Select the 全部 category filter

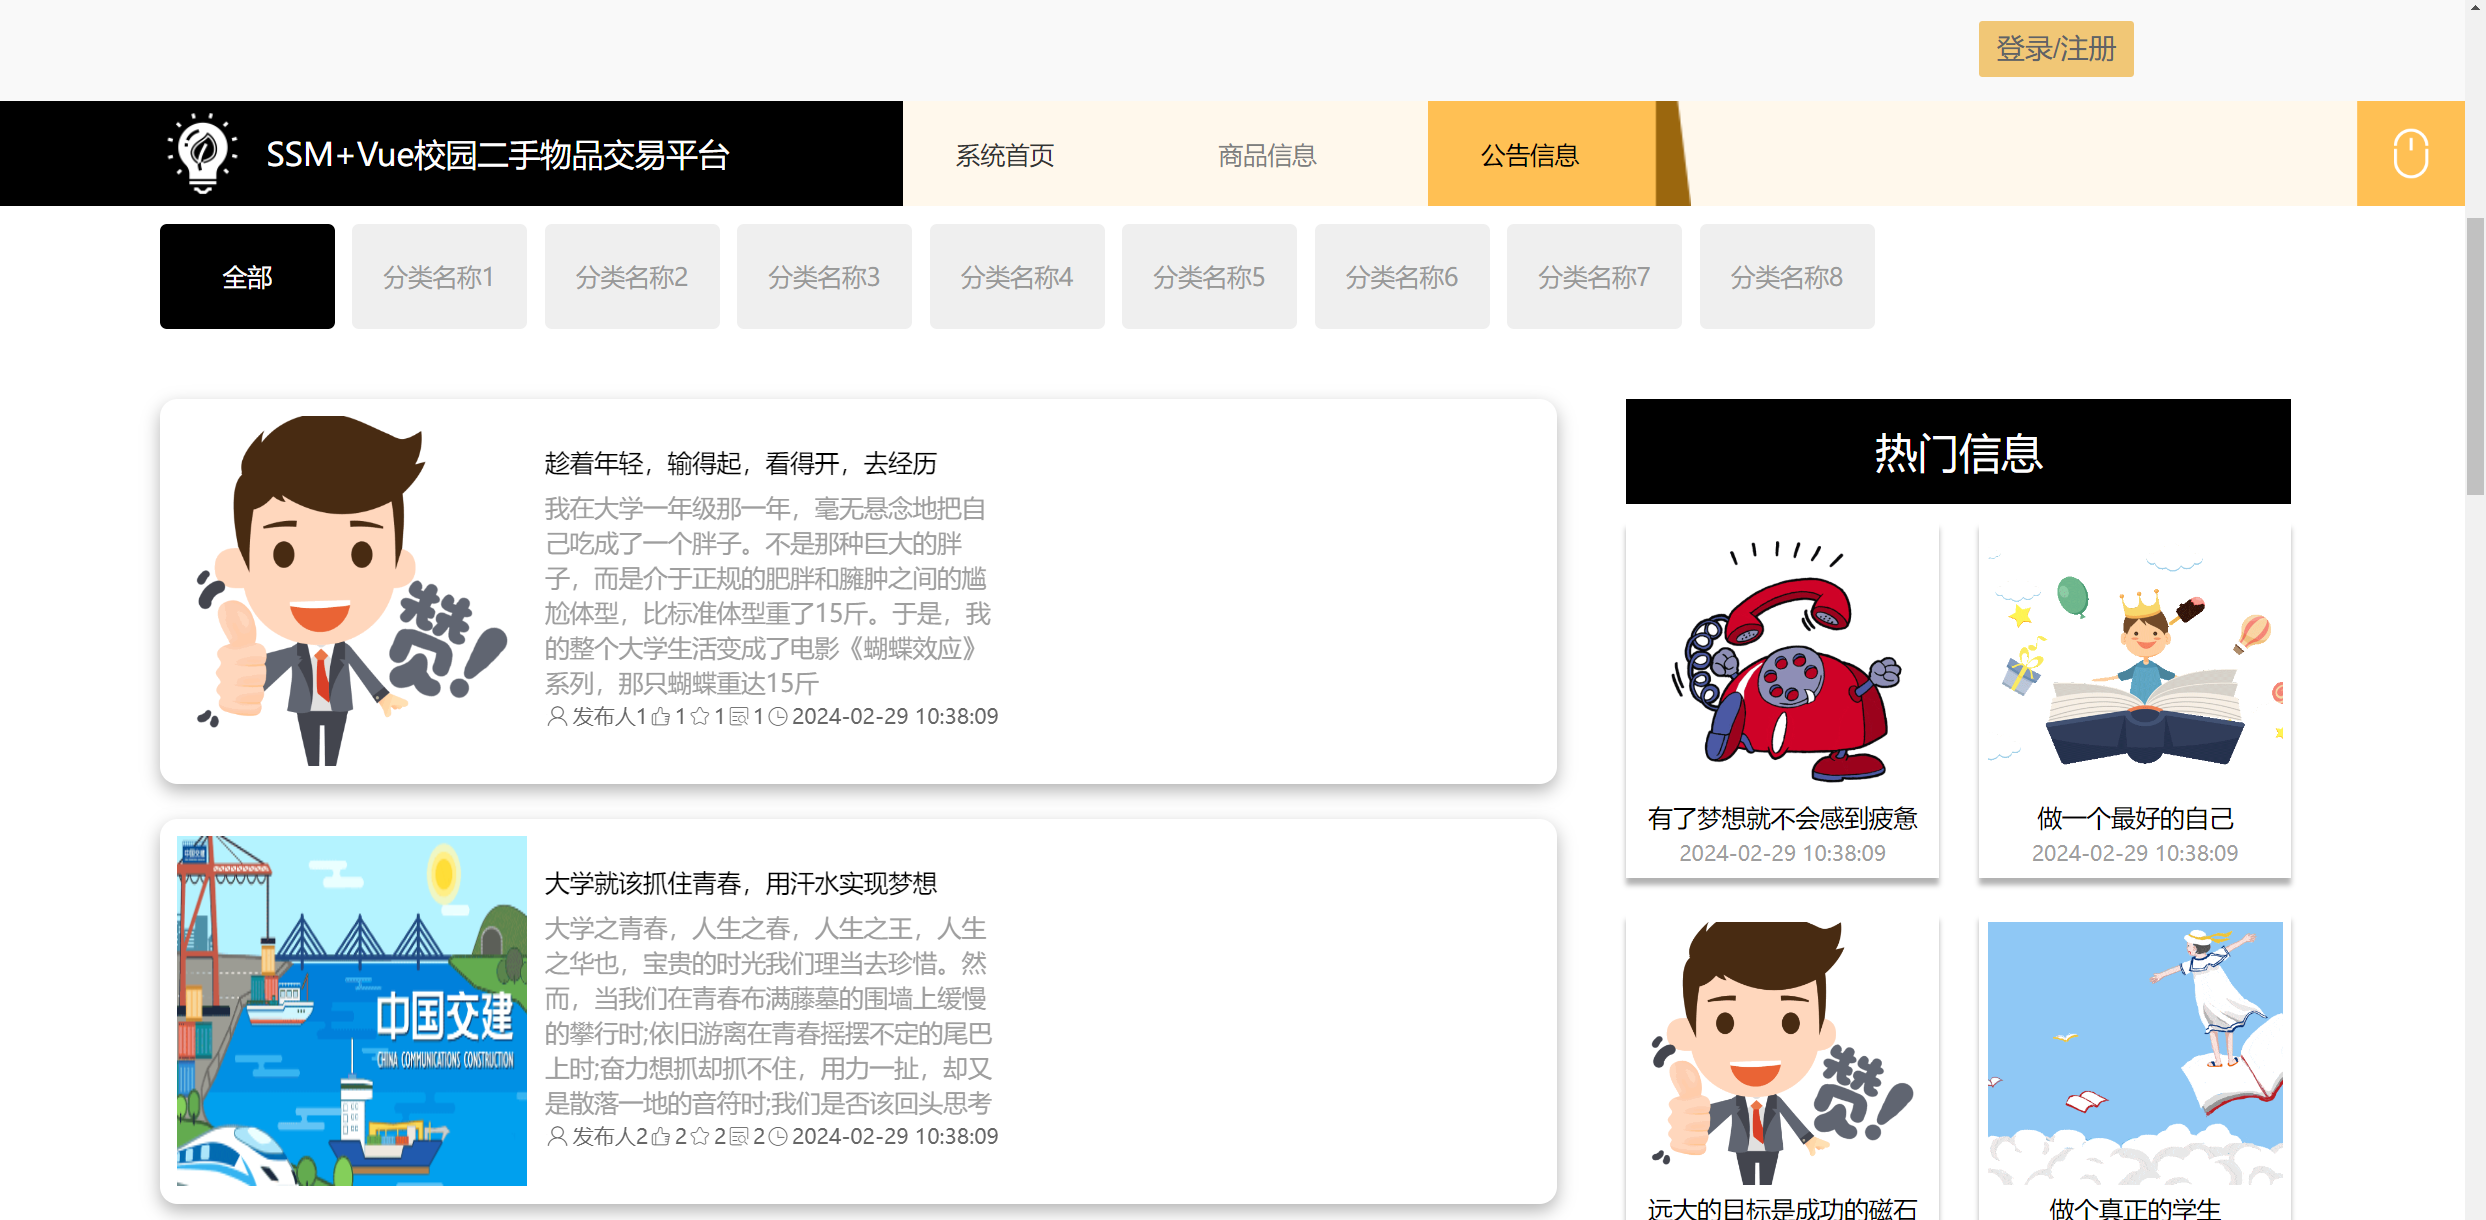[x=246, y=276]
